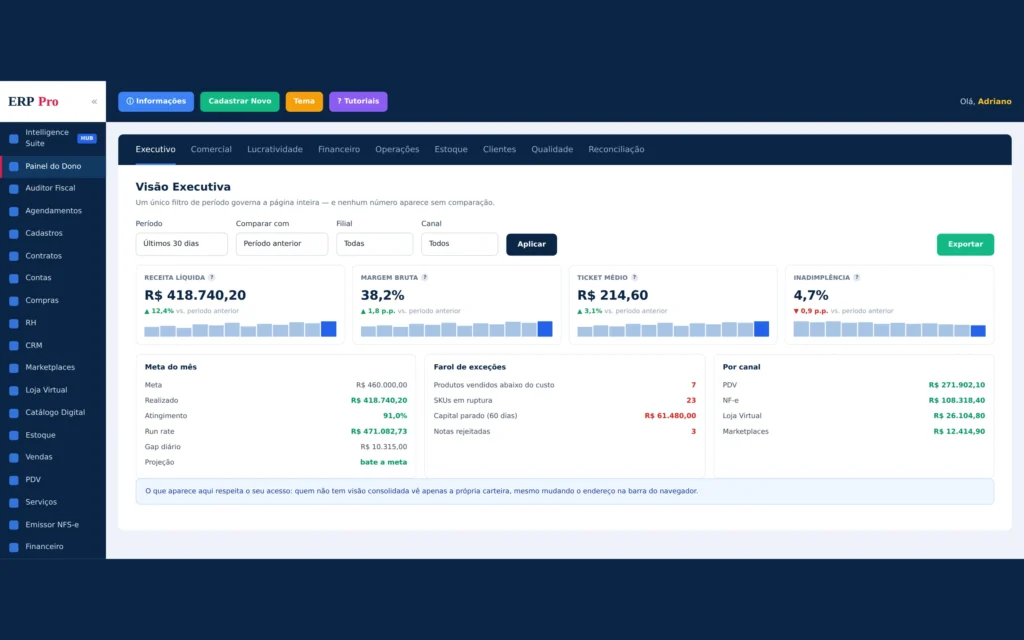Image resolution: width=1024 pixels, height=640 pixels.
Task: Click the 91,0% Atingimento value
Action: coord(395,416)
